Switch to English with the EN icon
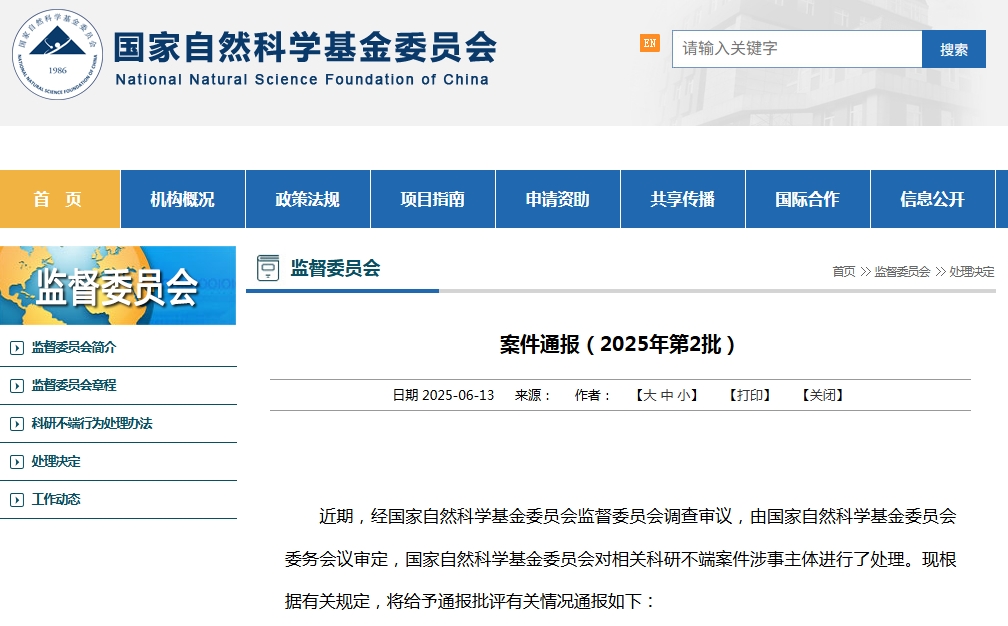 (646, 45)
